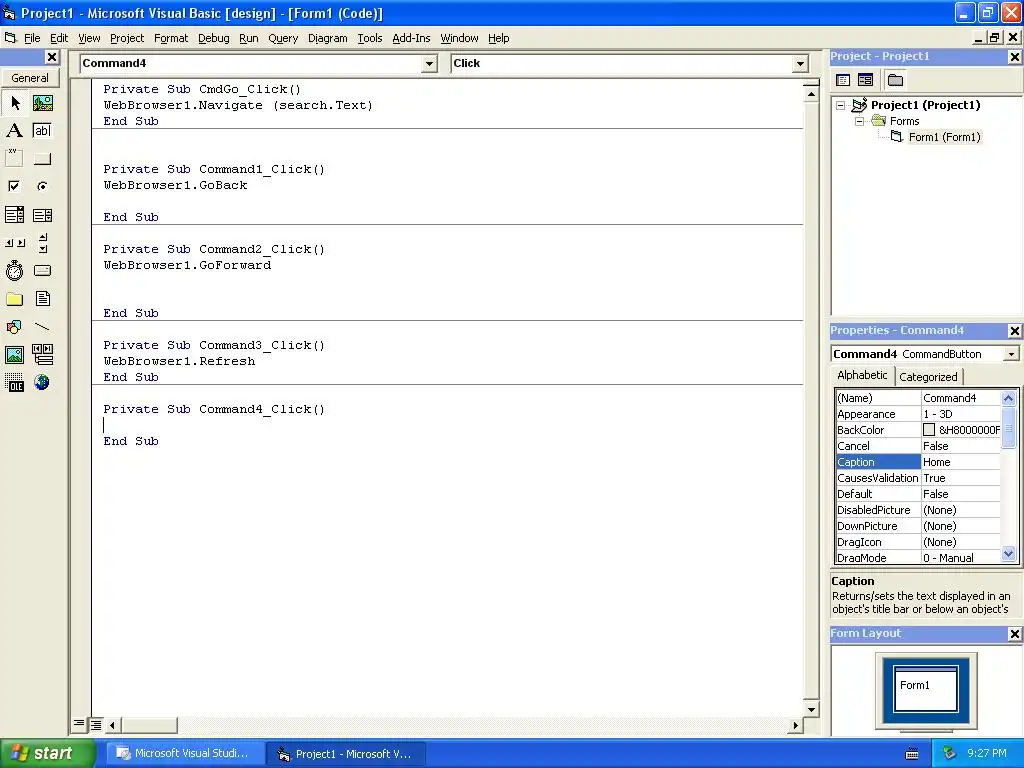1024x768 pixels.
Task: Select Form1 (Form1) in project tree
Action: coord(944,137)
